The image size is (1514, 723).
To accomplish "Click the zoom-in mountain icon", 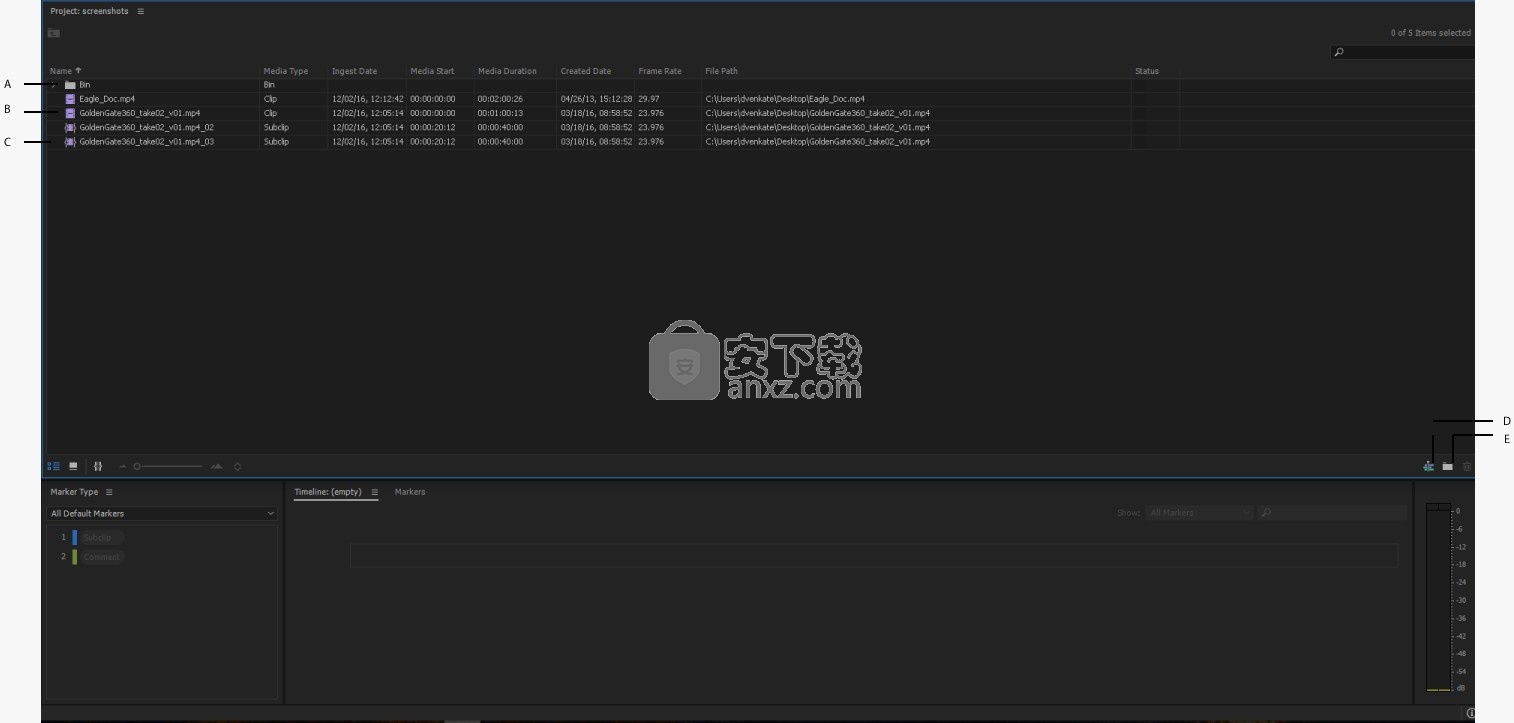I will (x=216, y=466).
